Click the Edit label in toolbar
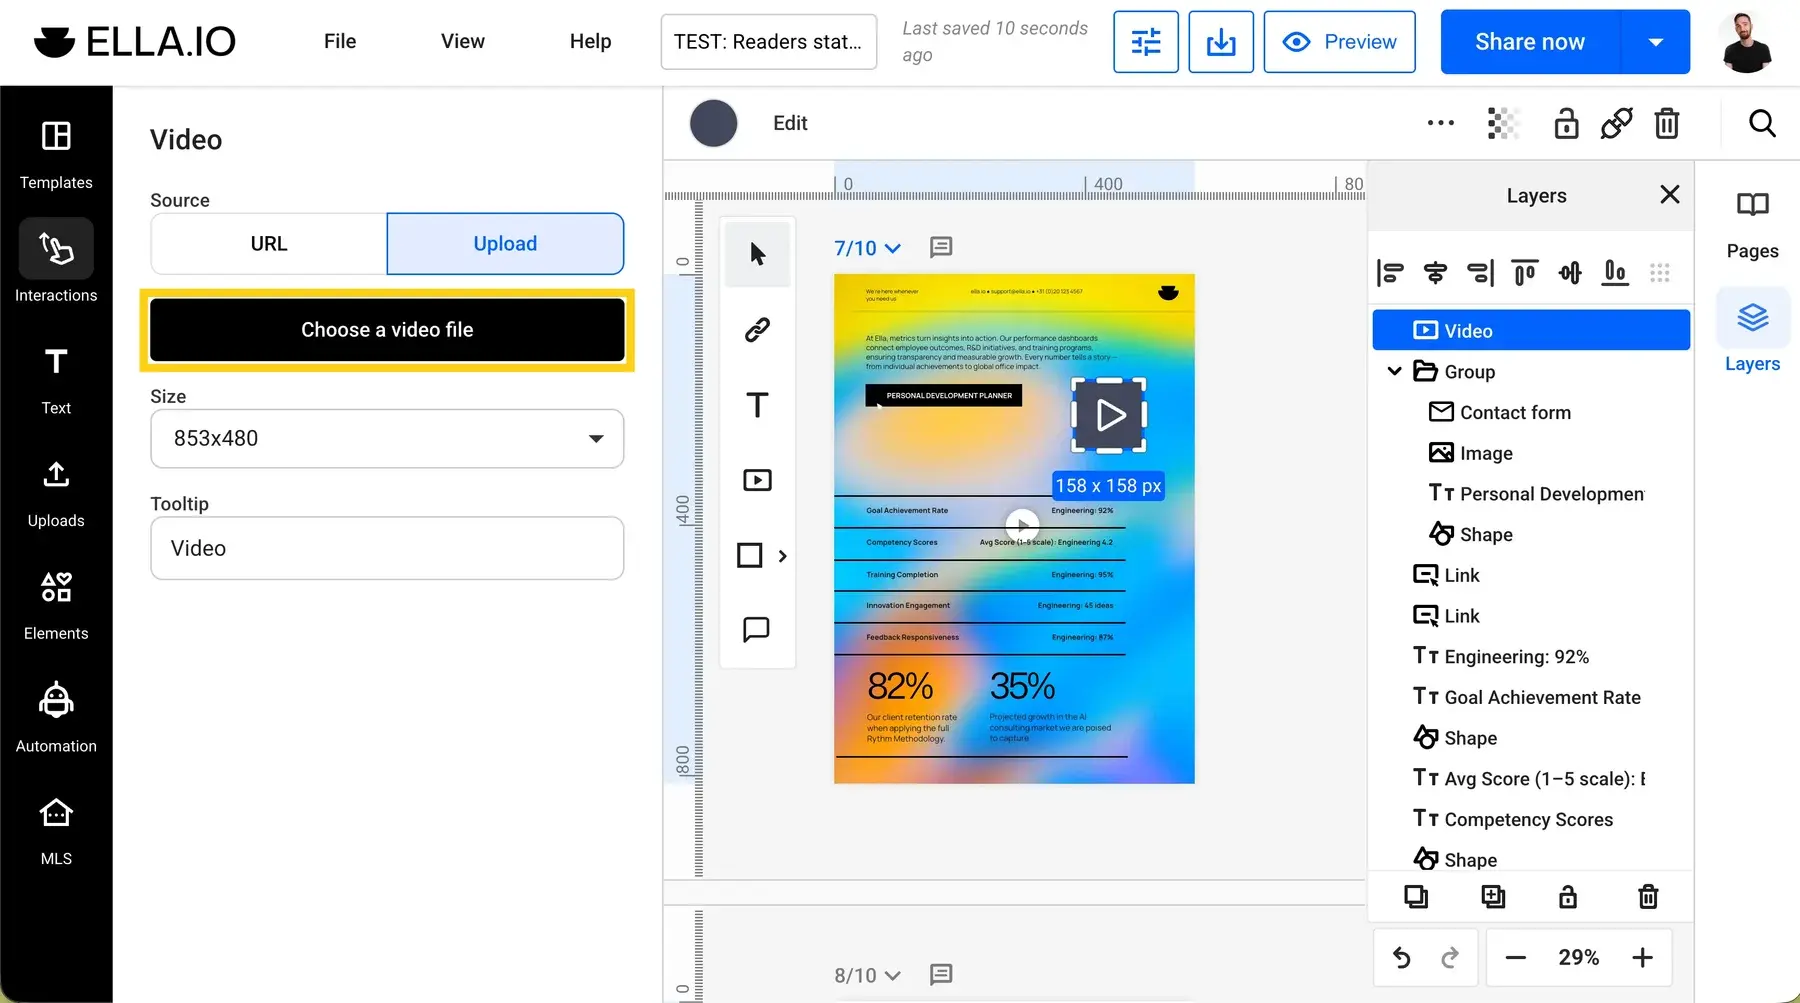Image resolution: width=1800 pixels, height=1003 pixels. (790, 123)
